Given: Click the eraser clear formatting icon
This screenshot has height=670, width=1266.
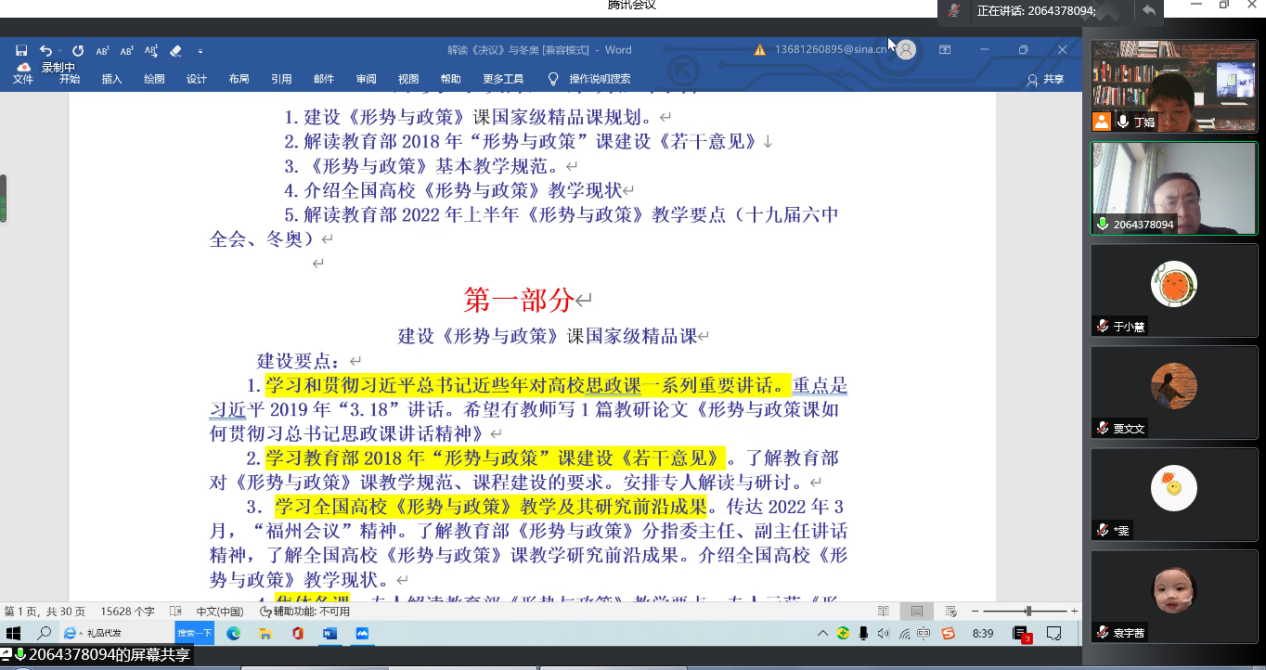Looking at the screenshot, I should [176, 50].
